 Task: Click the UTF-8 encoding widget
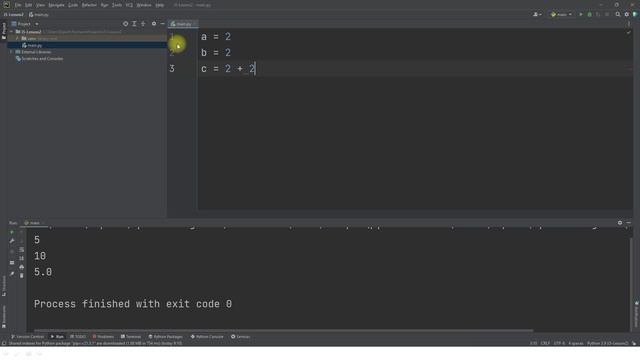tap(559, 343)
